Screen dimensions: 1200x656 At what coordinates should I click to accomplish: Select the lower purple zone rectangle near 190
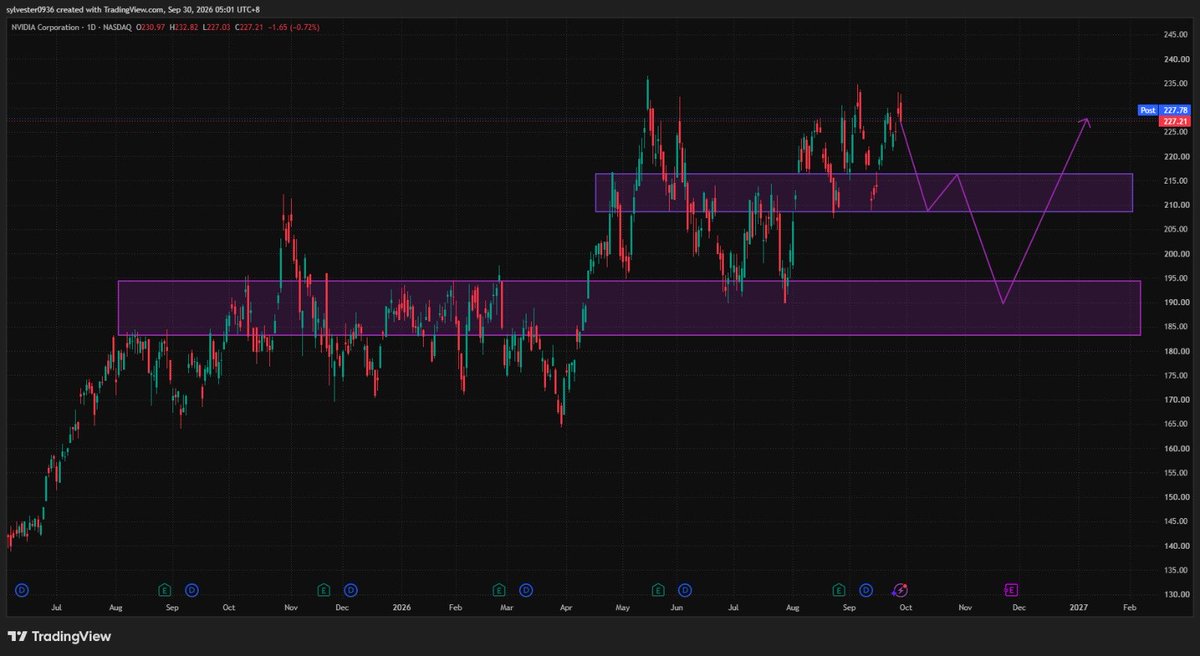[x=629, y=308]
